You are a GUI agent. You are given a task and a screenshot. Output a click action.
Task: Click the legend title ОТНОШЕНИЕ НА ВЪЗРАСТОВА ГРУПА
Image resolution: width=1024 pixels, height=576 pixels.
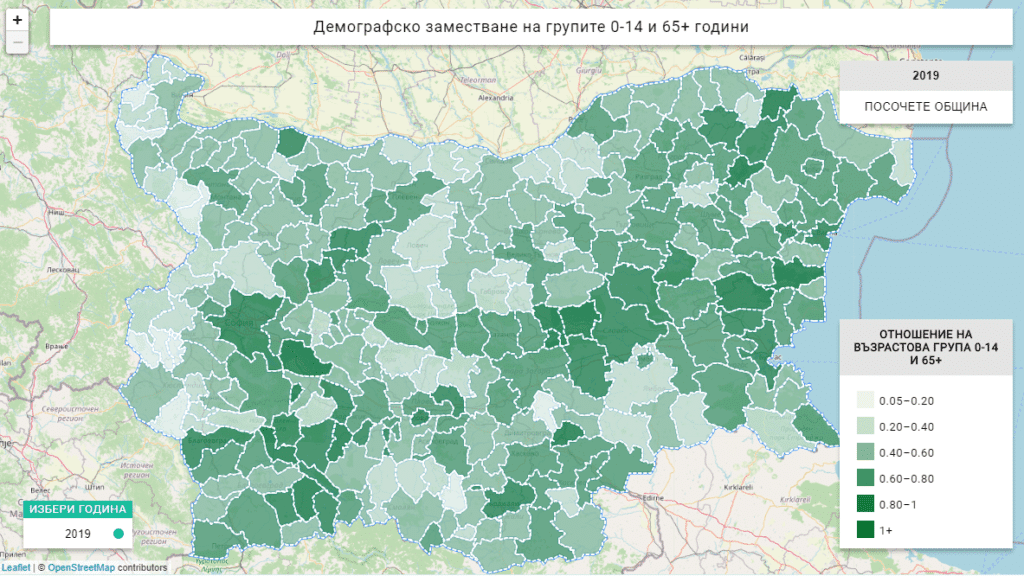(x=925, y=347)
